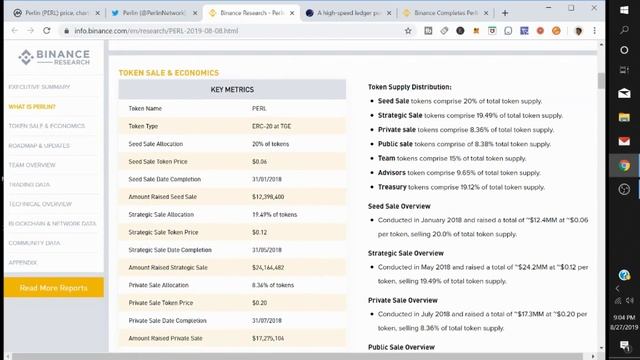This screenshot has width=640, height=360.
Task: Close the Perlin price chart tab
Action: pos(97,13)
